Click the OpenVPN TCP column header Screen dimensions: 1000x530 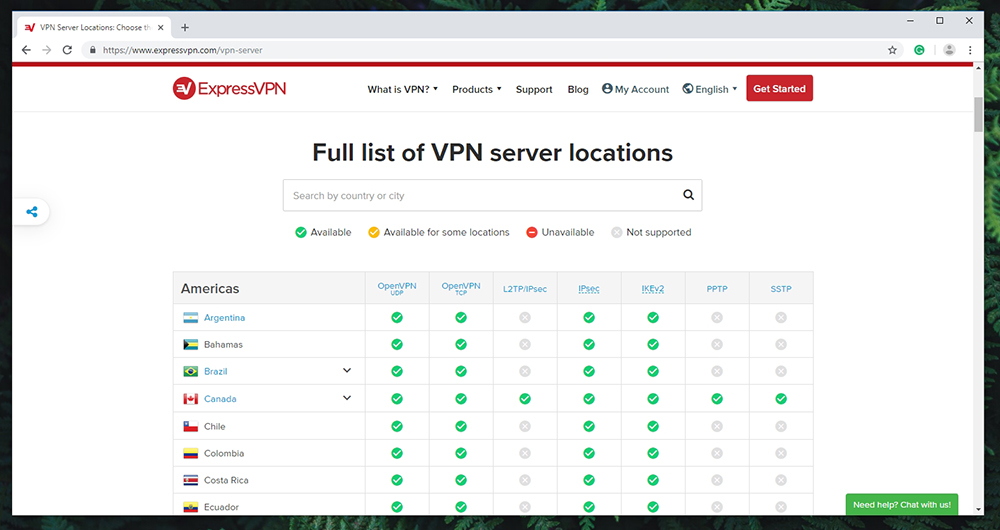(460, 288)
